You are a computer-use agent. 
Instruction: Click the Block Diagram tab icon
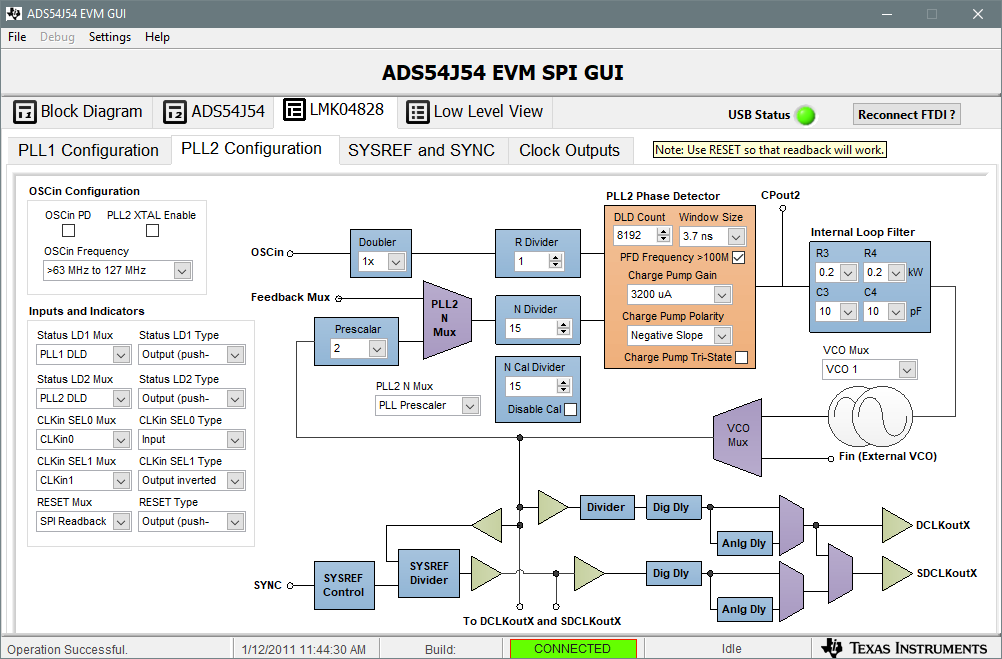(25, 112)
